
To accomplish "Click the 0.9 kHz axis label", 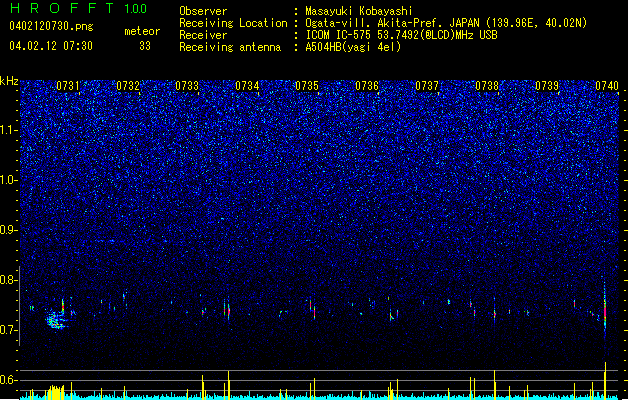I will click(x=9, y=230).
